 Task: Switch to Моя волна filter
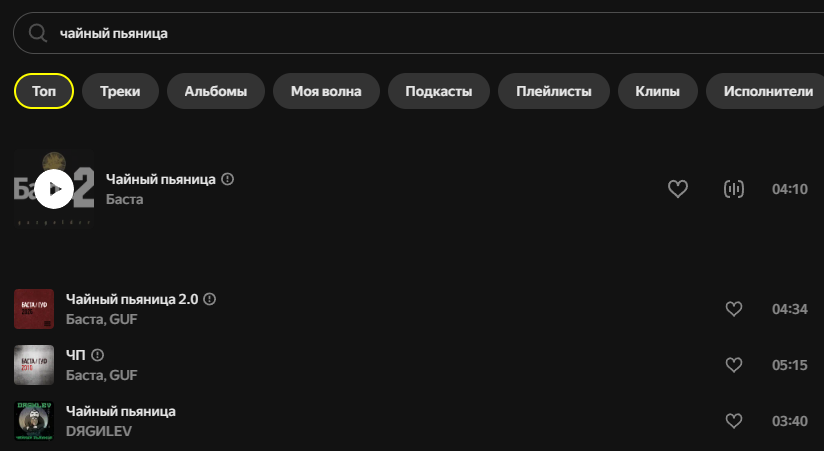(326, 91)
